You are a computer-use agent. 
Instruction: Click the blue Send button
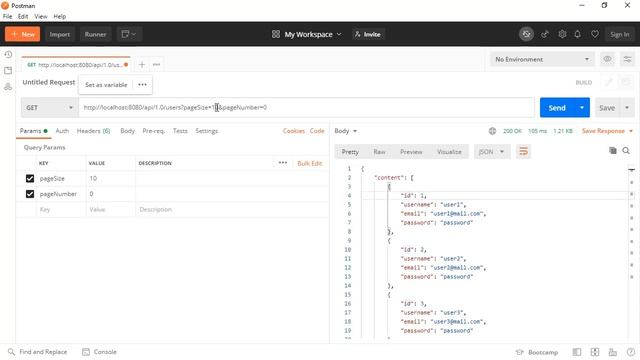pos(557,108)
